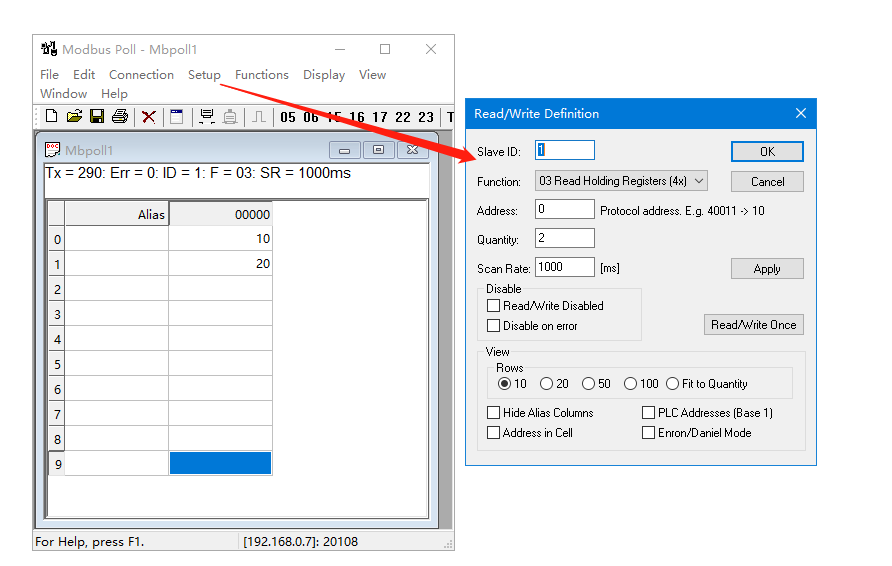Select the 20 rows radio button
Screen dimensions: 892x566
coord(546,384)
